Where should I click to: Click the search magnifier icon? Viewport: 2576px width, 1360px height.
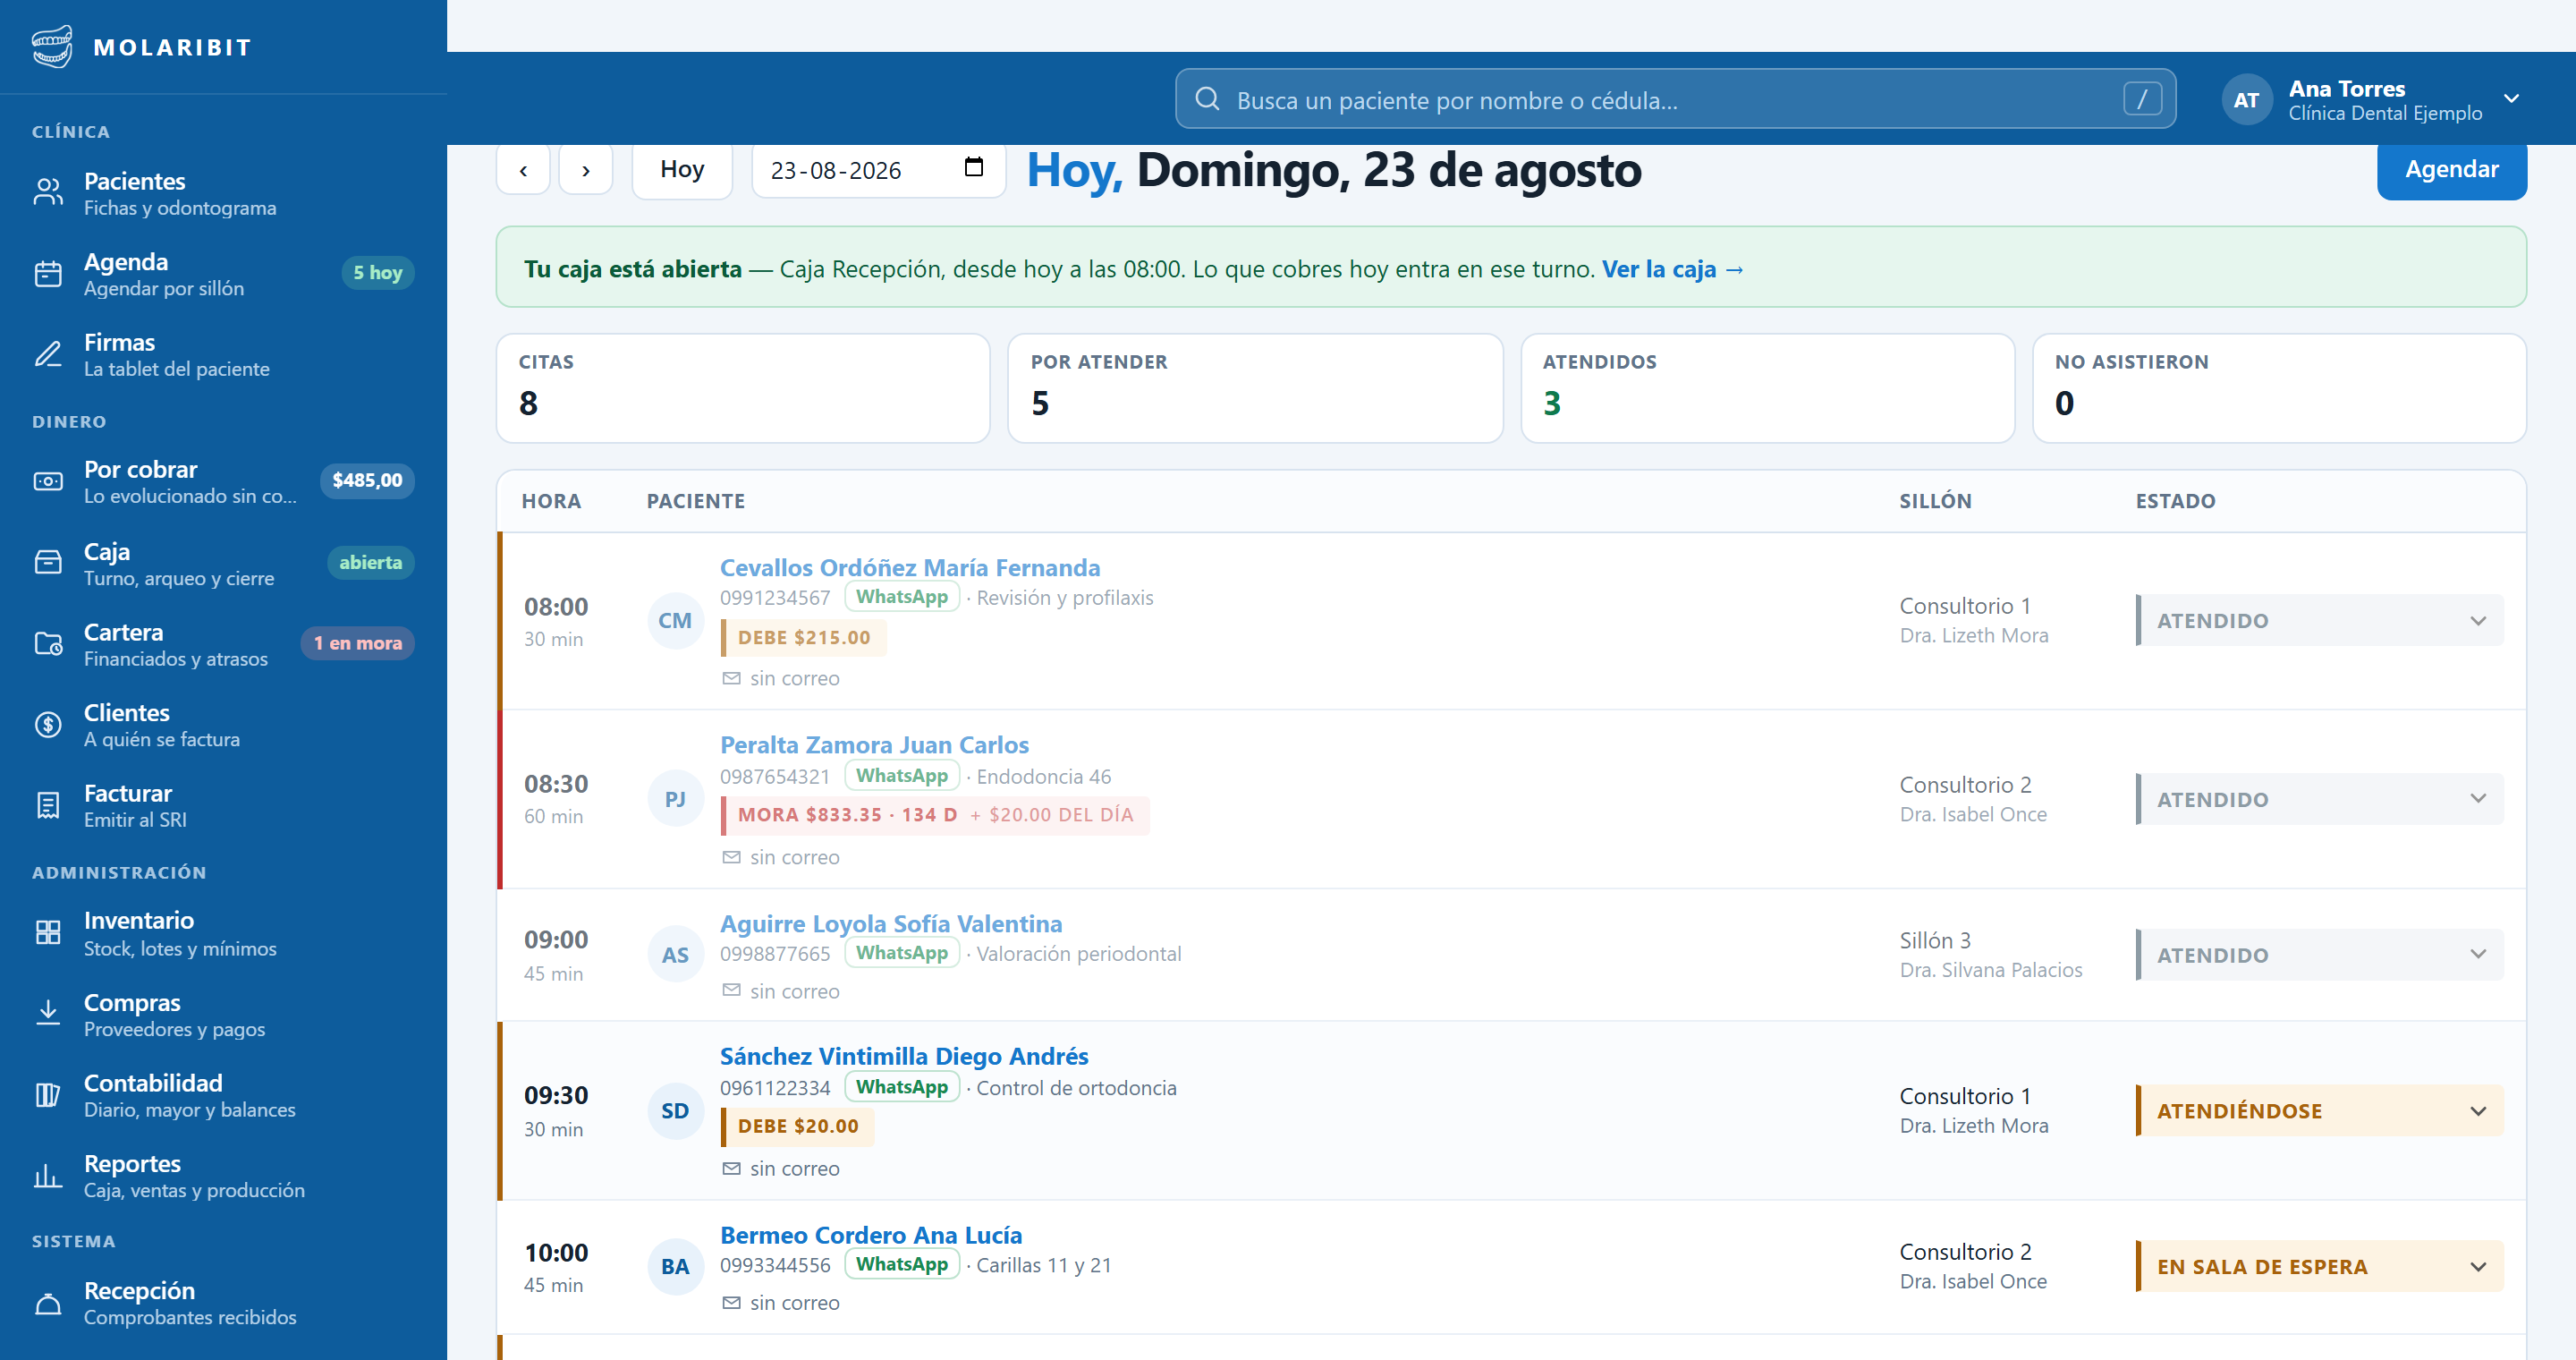coord(1207,99)
